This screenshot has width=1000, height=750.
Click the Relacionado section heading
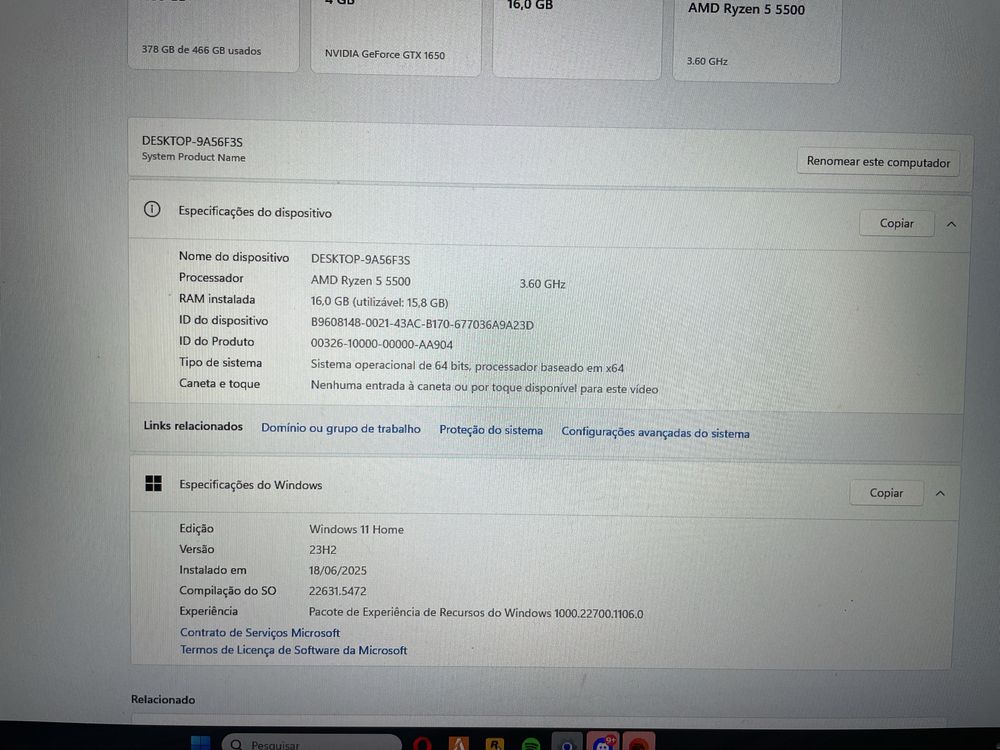(x=163, y=700)
